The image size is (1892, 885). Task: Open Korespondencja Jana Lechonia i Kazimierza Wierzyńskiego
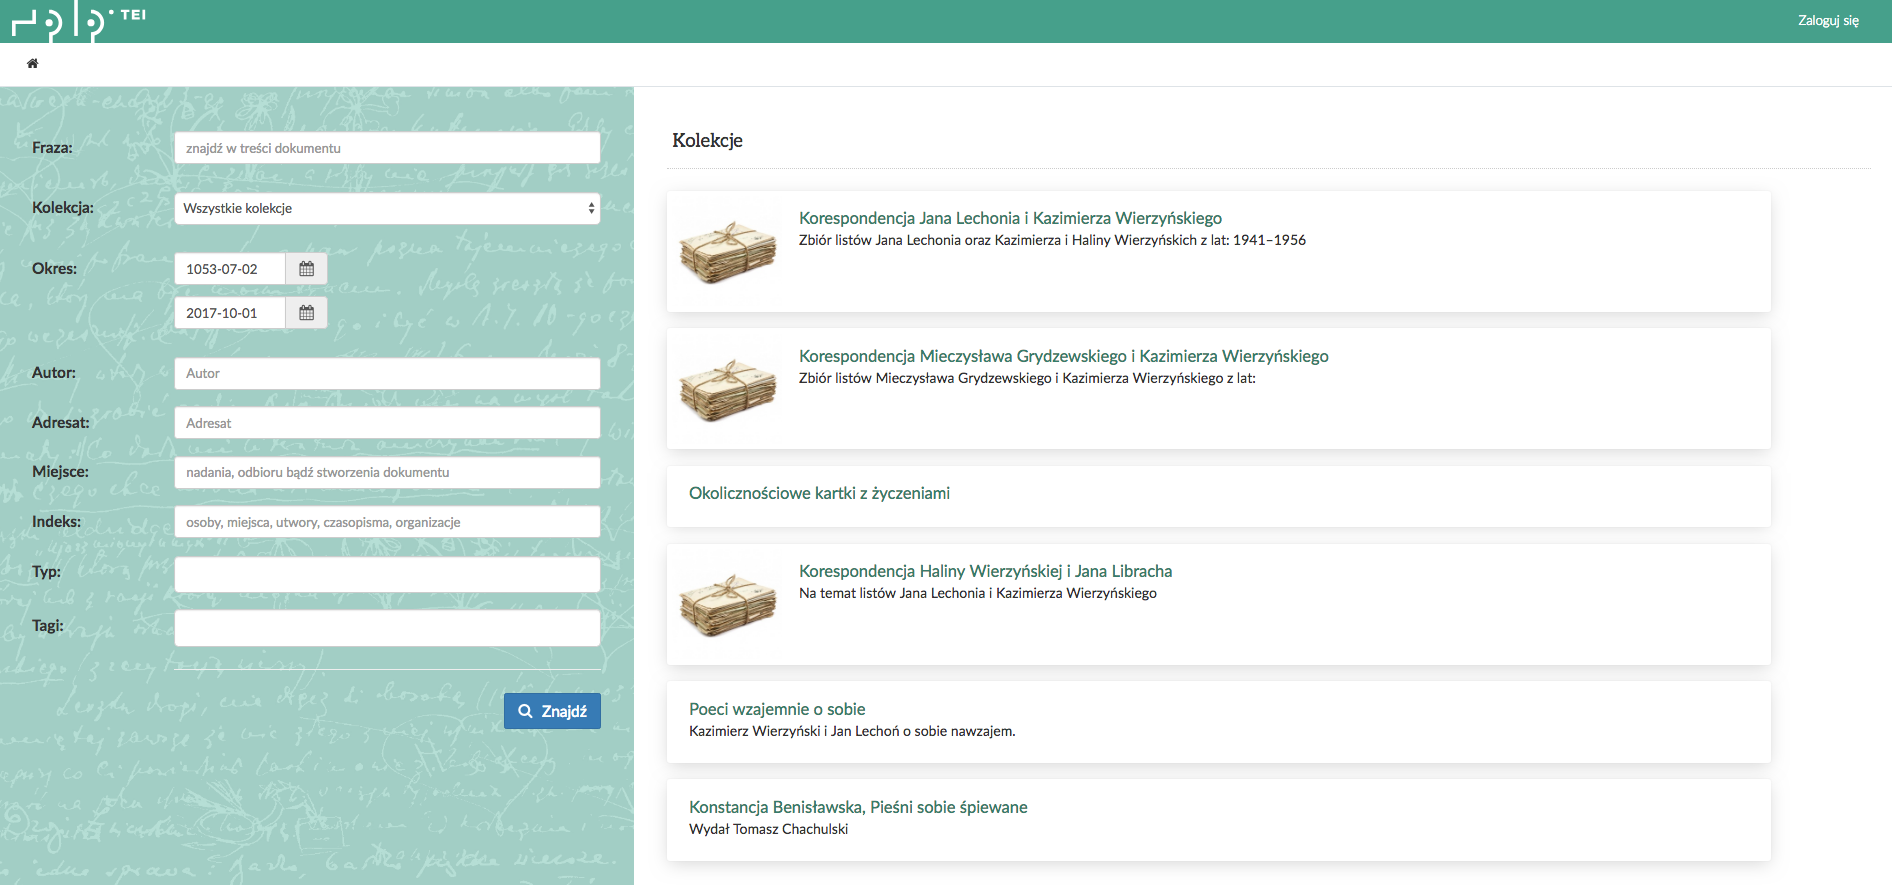point(1010,218)
